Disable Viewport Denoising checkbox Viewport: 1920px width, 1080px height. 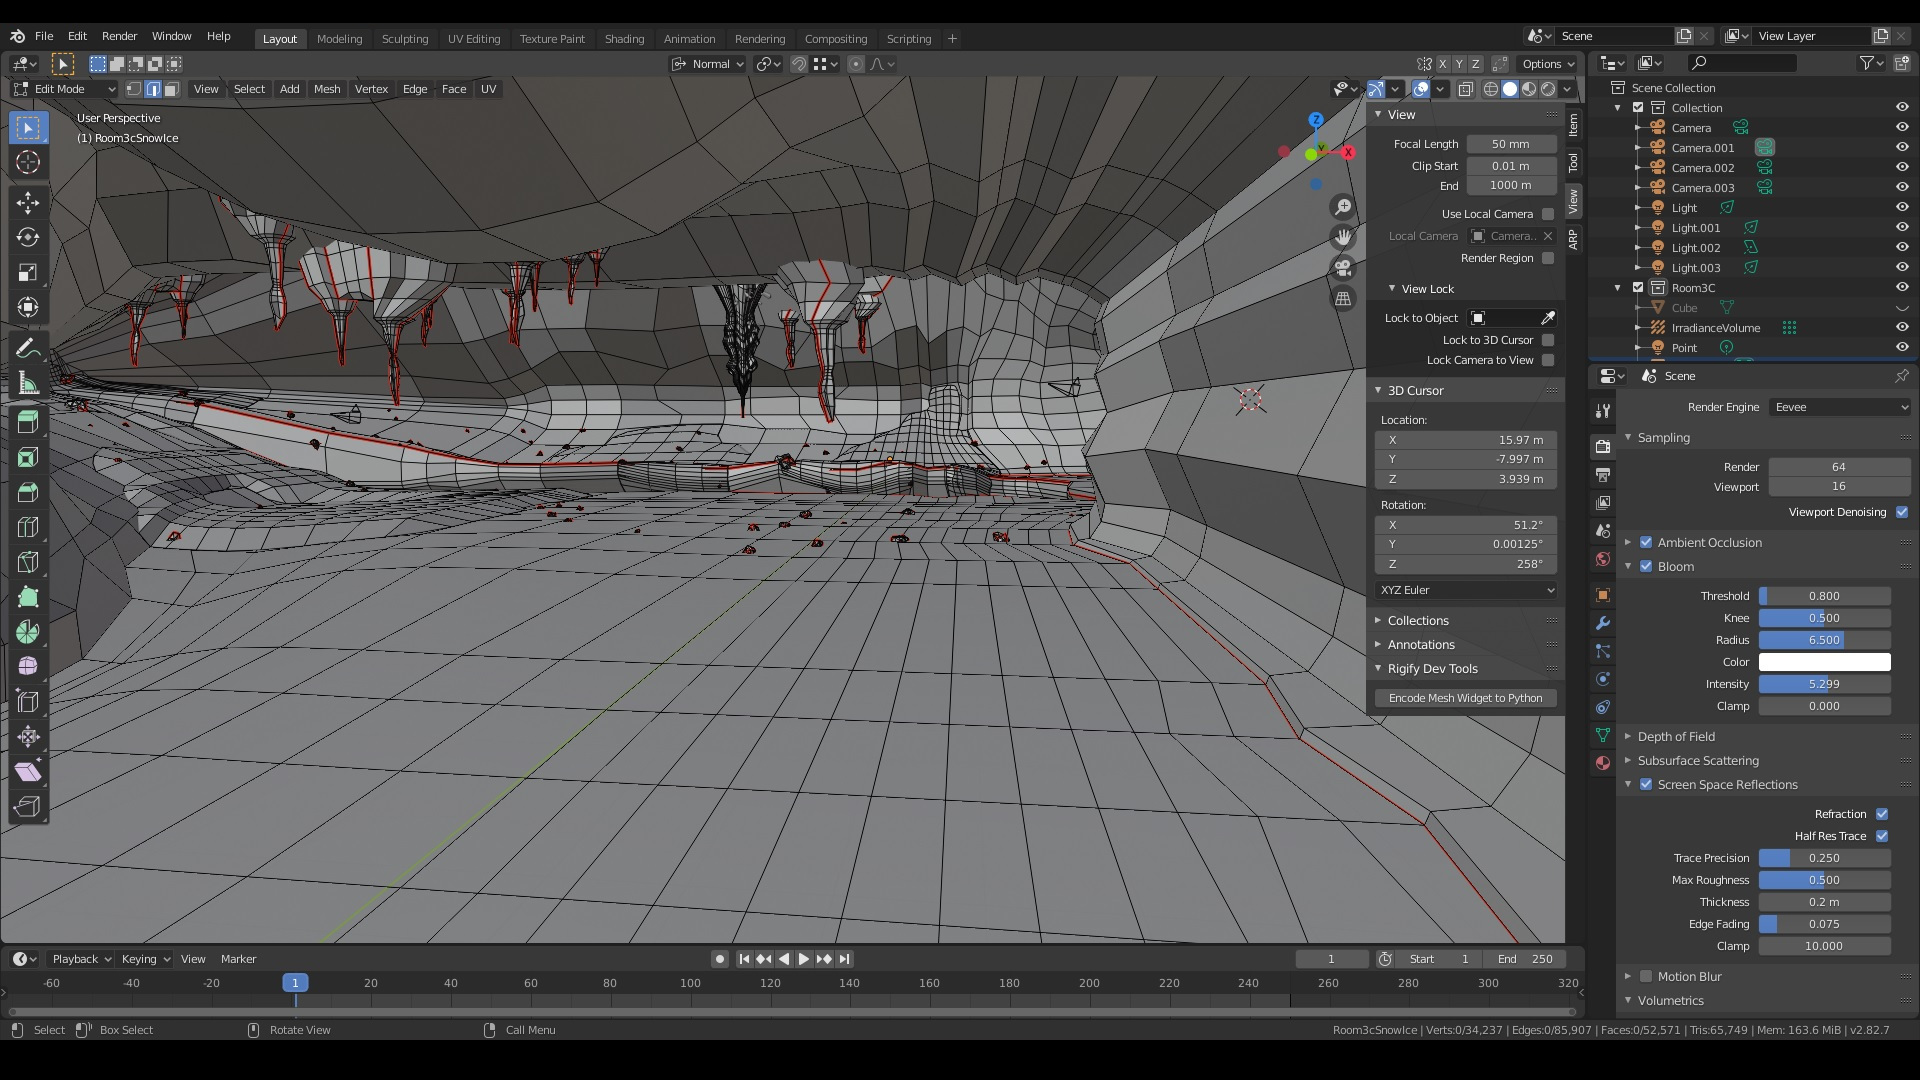point(1902,512)
